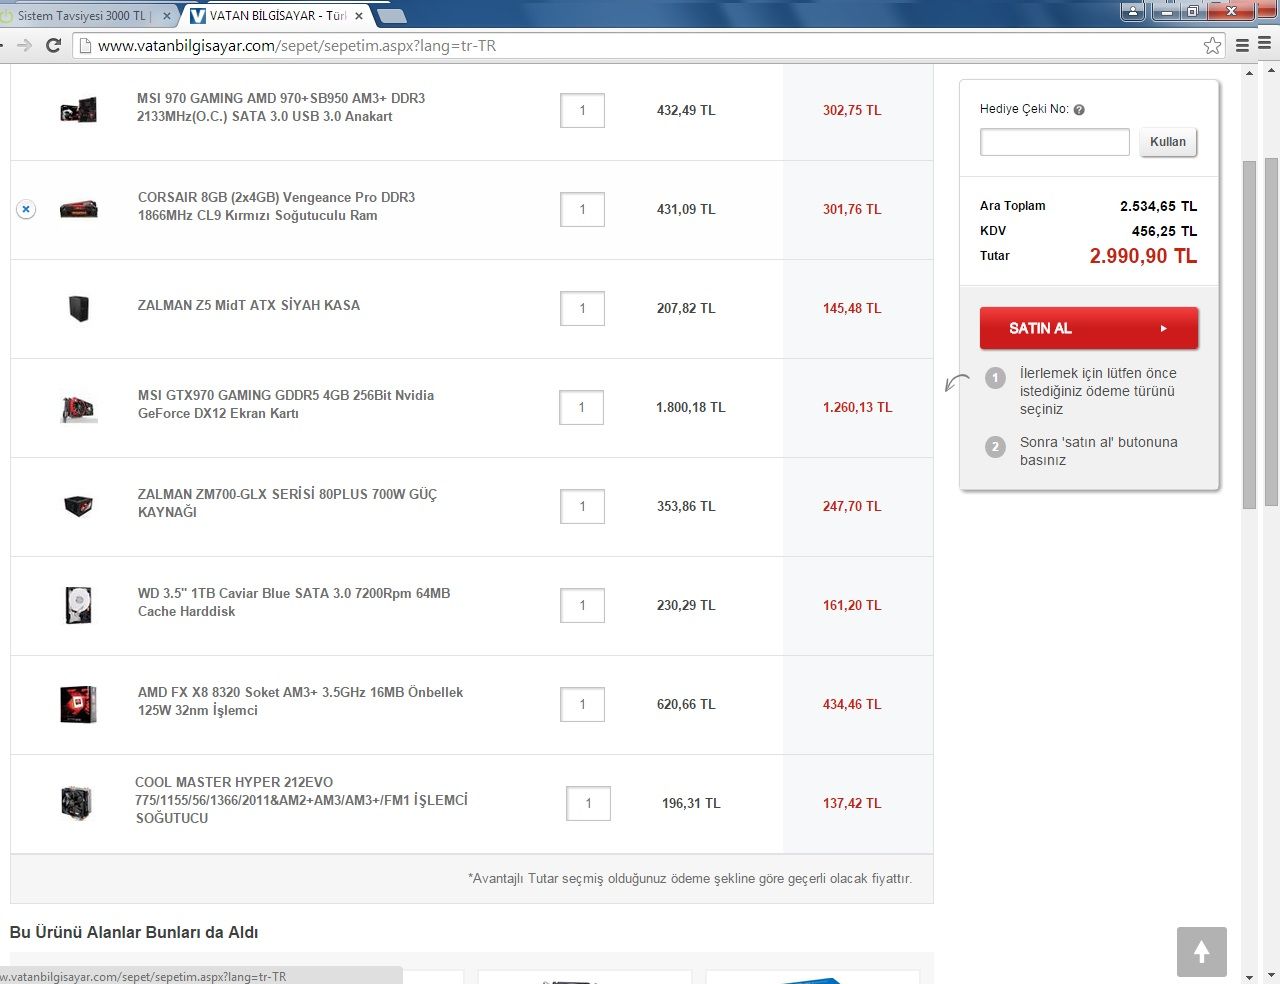Edit quantity for MSI GTX970 graphics card

581,407
